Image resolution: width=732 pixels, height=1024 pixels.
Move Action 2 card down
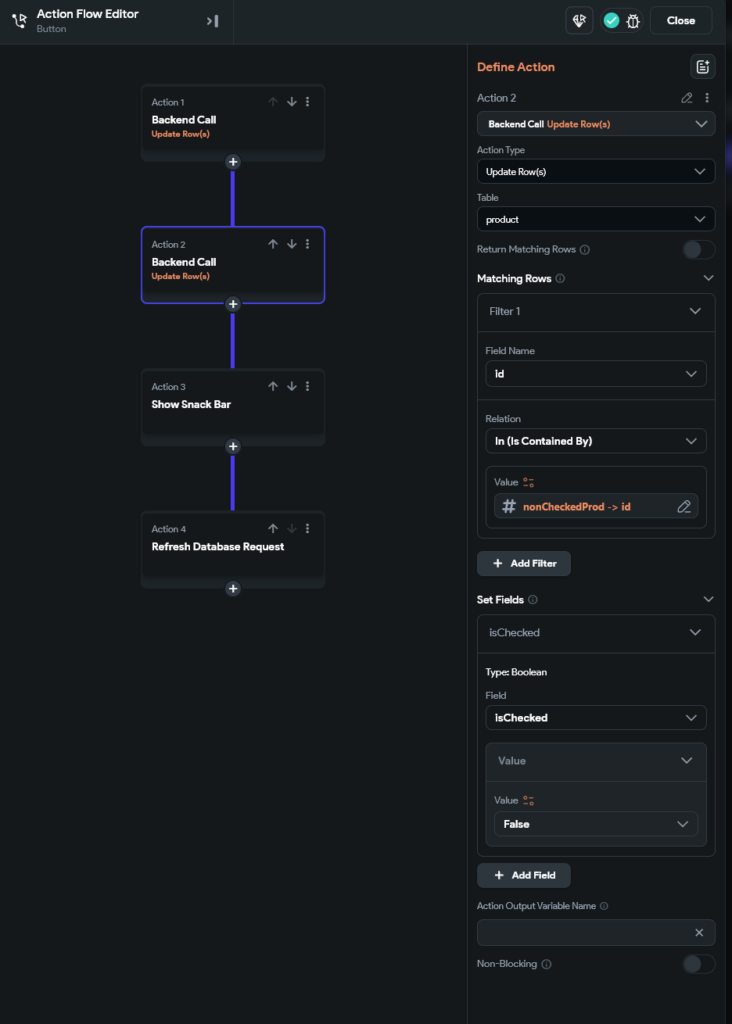[292, 244]
